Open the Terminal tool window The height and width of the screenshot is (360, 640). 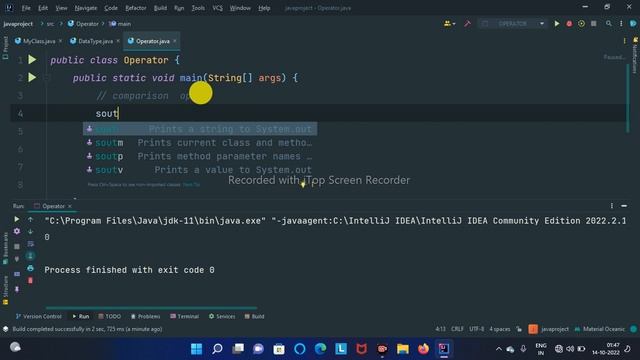point(184,316)
